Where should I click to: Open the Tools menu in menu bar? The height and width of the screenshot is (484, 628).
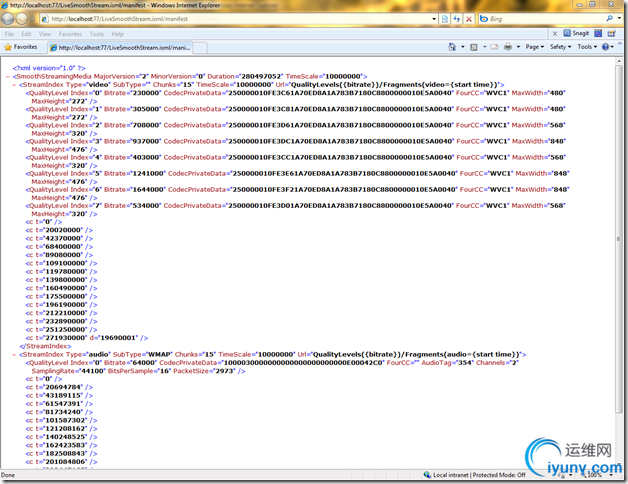point(97,34)
